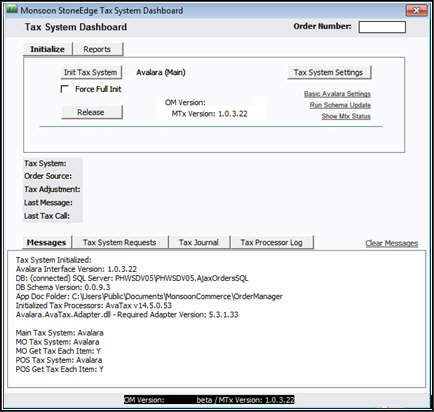Click the DB SQL Server connection message line
434x412 pixels.
132,278
